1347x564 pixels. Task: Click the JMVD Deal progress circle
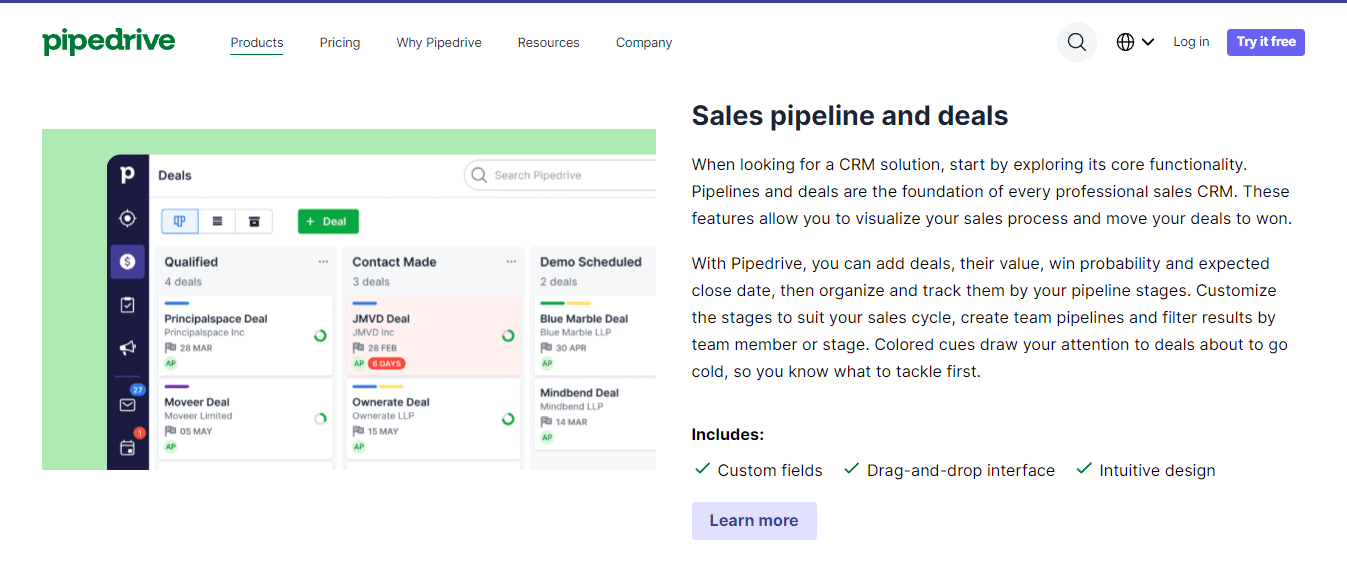click(x=508, y=336)
